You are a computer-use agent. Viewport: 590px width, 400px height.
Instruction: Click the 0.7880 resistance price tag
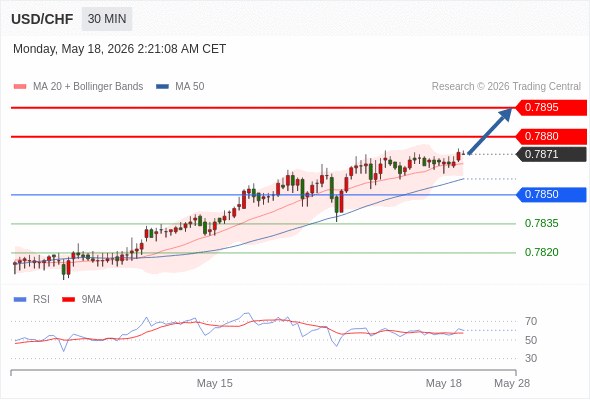coord(551,137)
